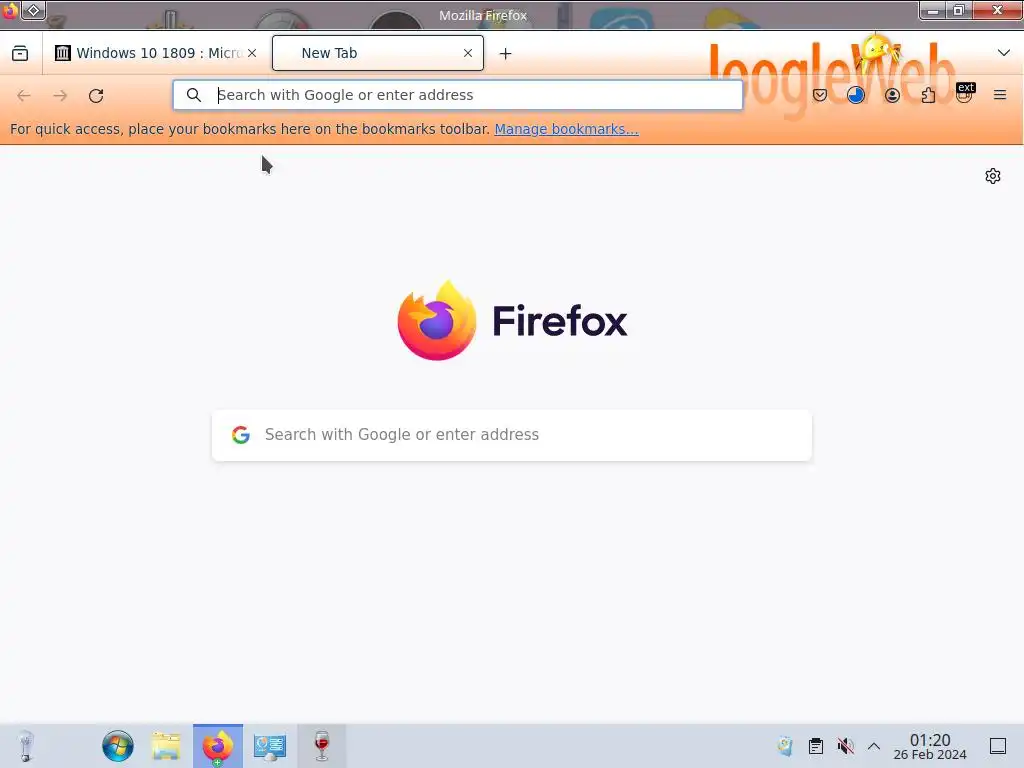This screenshot has height=768, width=1024.
Task: Restore the Mozilla Firefox window
Action: click(959, 10)
